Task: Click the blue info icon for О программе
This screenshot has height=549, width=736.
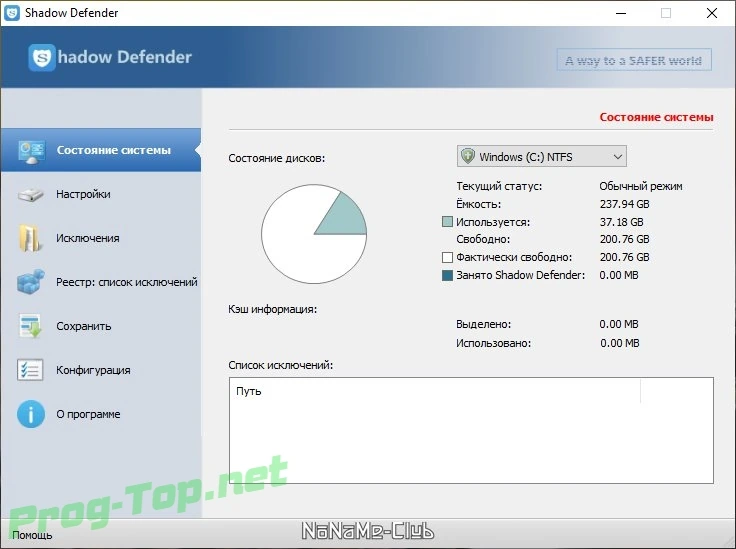Action: (31, 414)
